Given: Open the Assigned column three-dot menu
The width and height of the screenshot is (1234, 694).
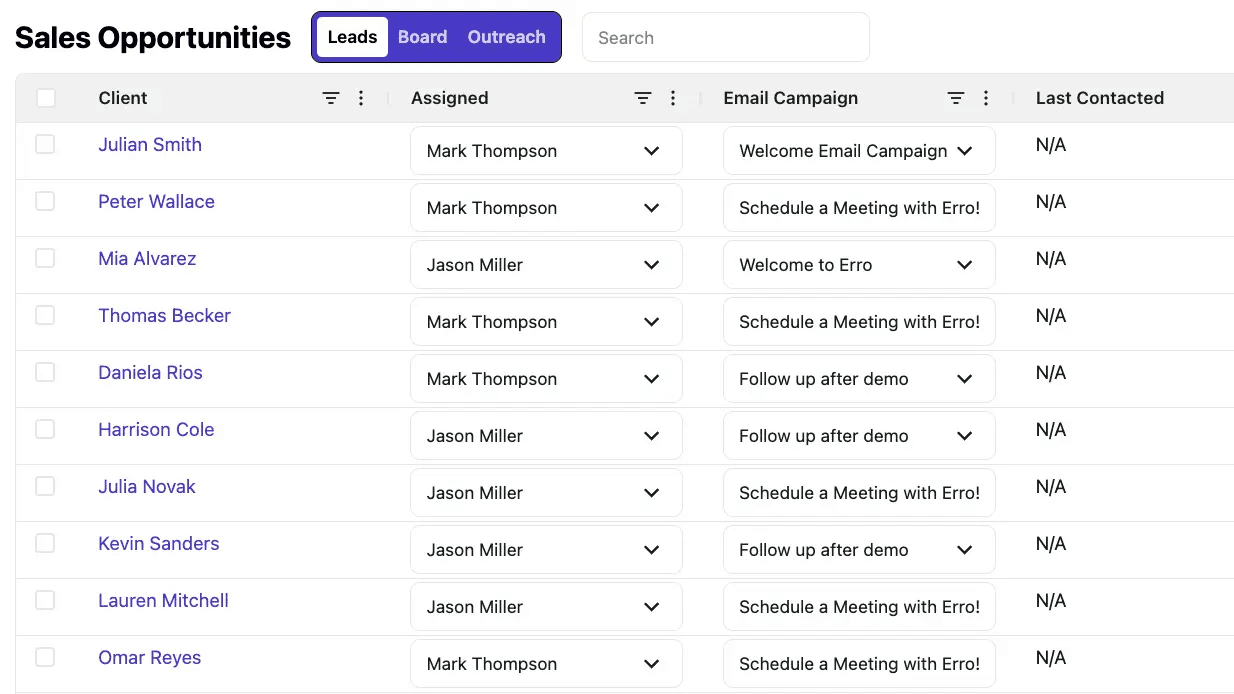Looking at the screenshot, I should 673,98.
